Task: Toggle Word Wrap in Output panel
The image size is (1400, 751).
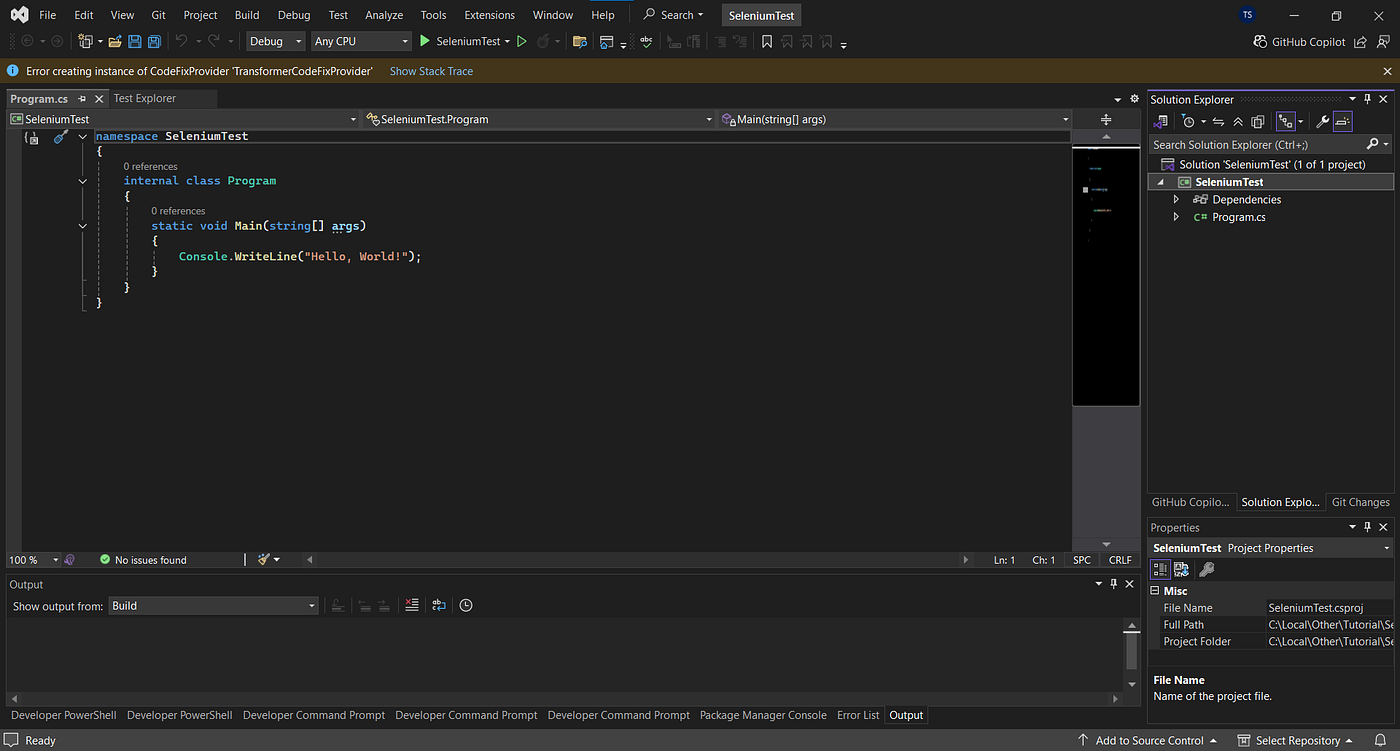Action: point(439,605)
